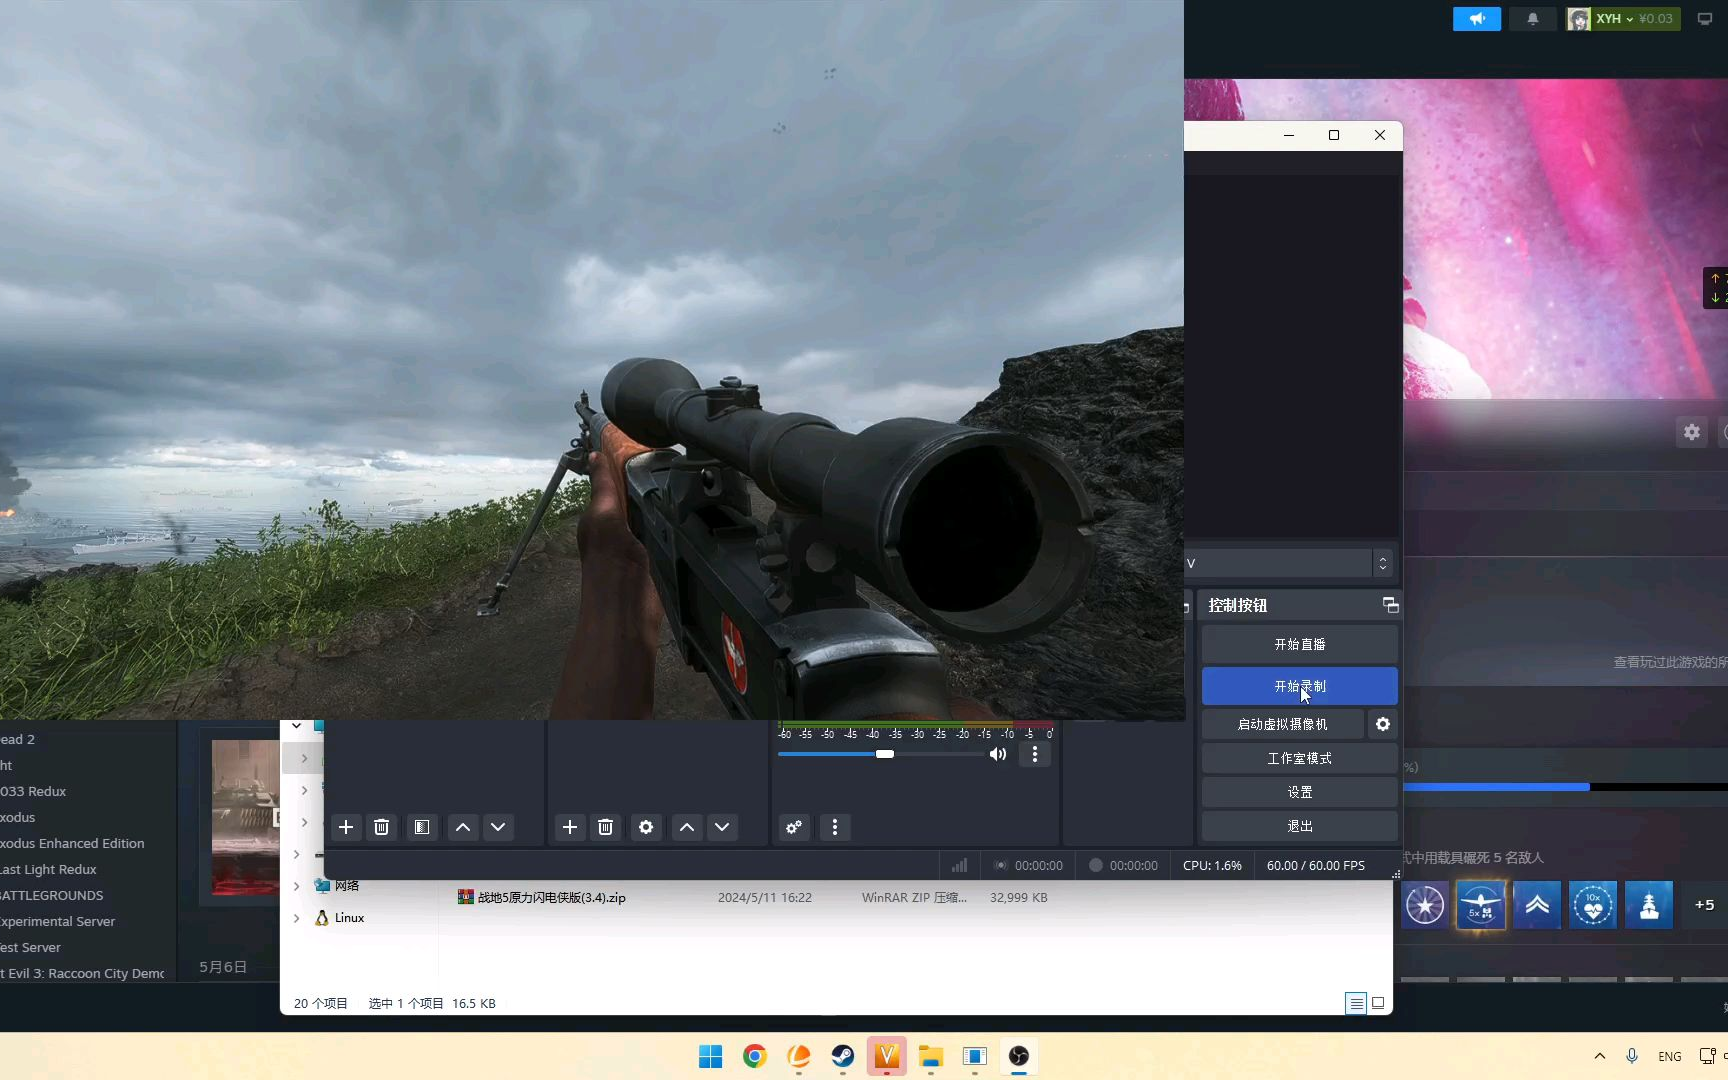The height and width of the screenshot is (1080, 1728).
Task: Open Steam announcements megaphone button
Action: click(1477, 19)
